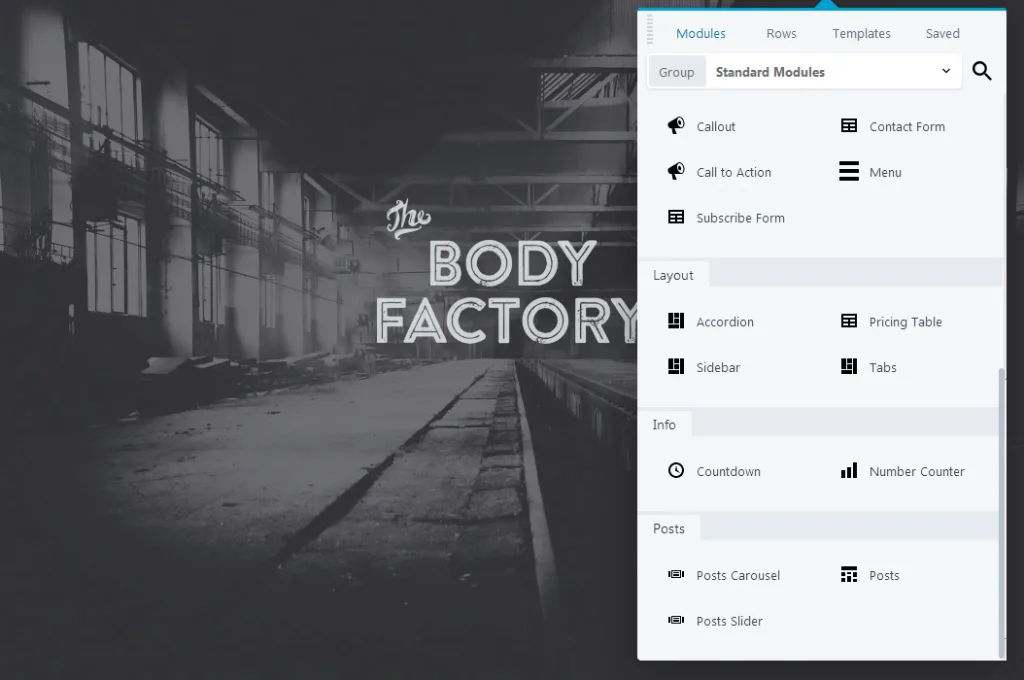
Task: Click the grid icon beside Posts module
Action: [849, 574]
